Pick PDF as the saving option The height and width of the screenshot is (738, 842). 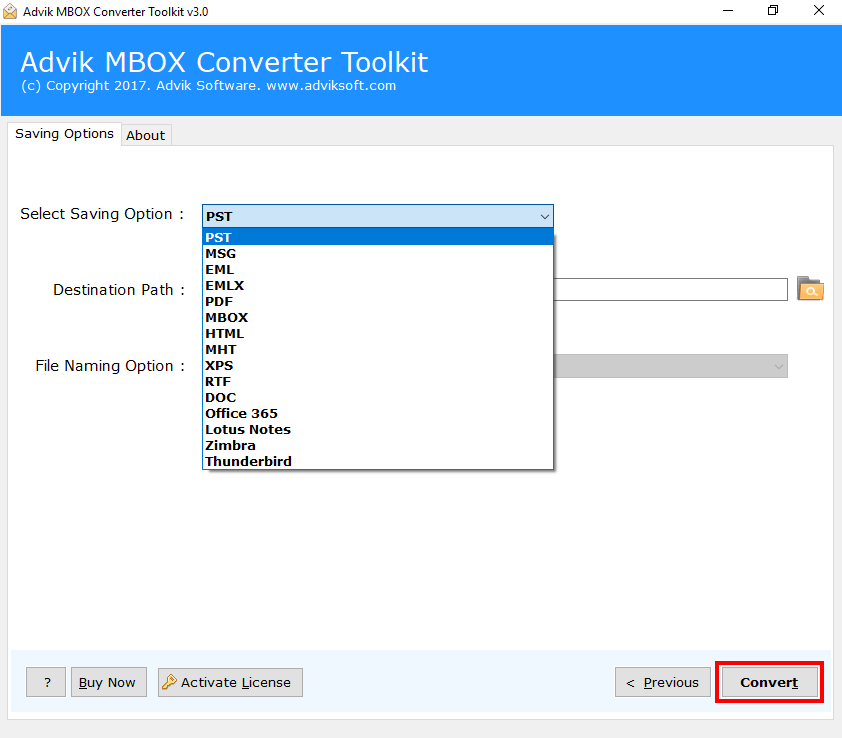[378, 301]
